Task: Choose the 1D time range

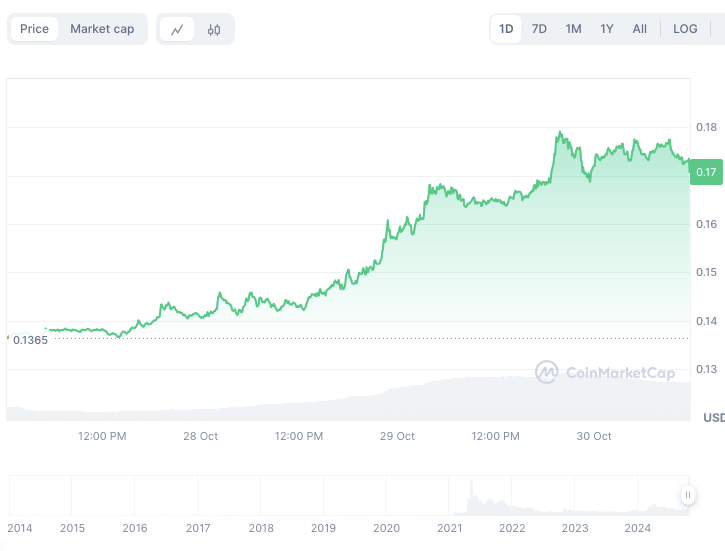Action: pos(506,29)
